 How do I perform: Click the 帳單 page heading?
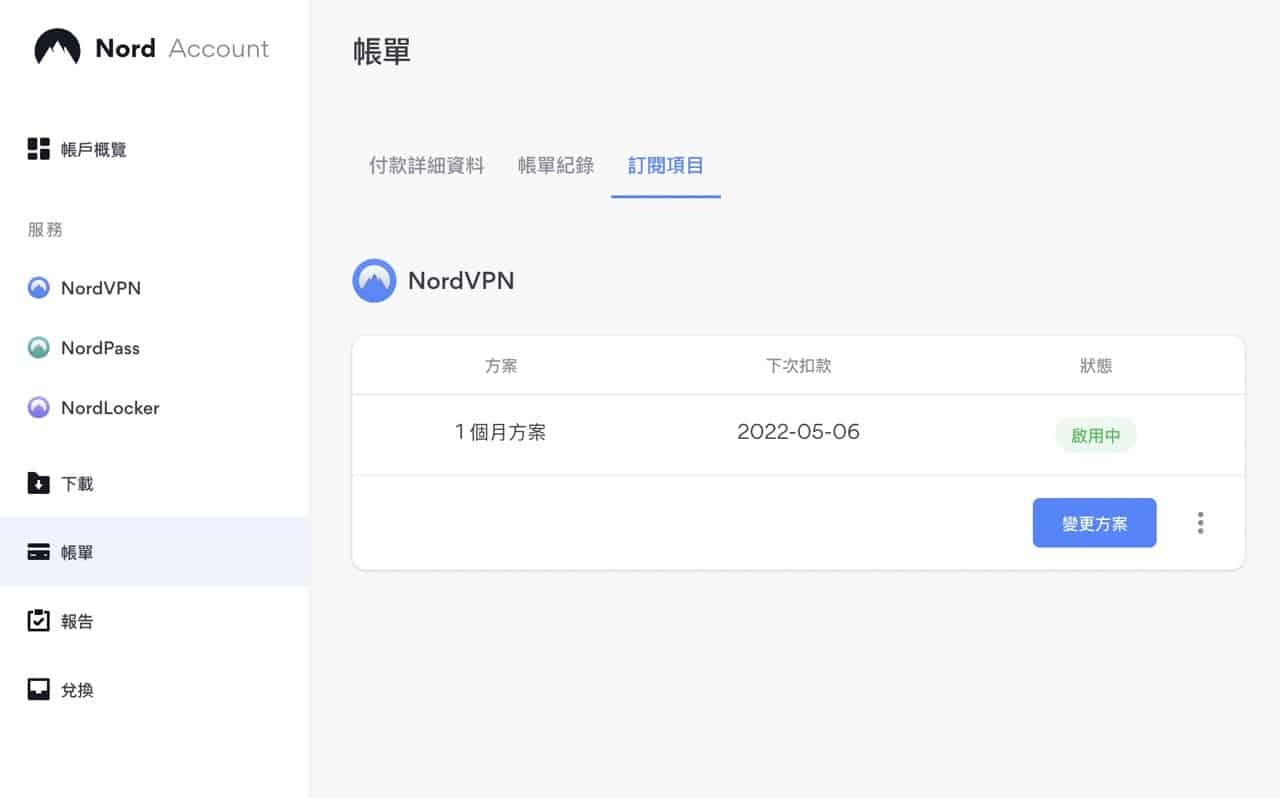coord(382,52)
